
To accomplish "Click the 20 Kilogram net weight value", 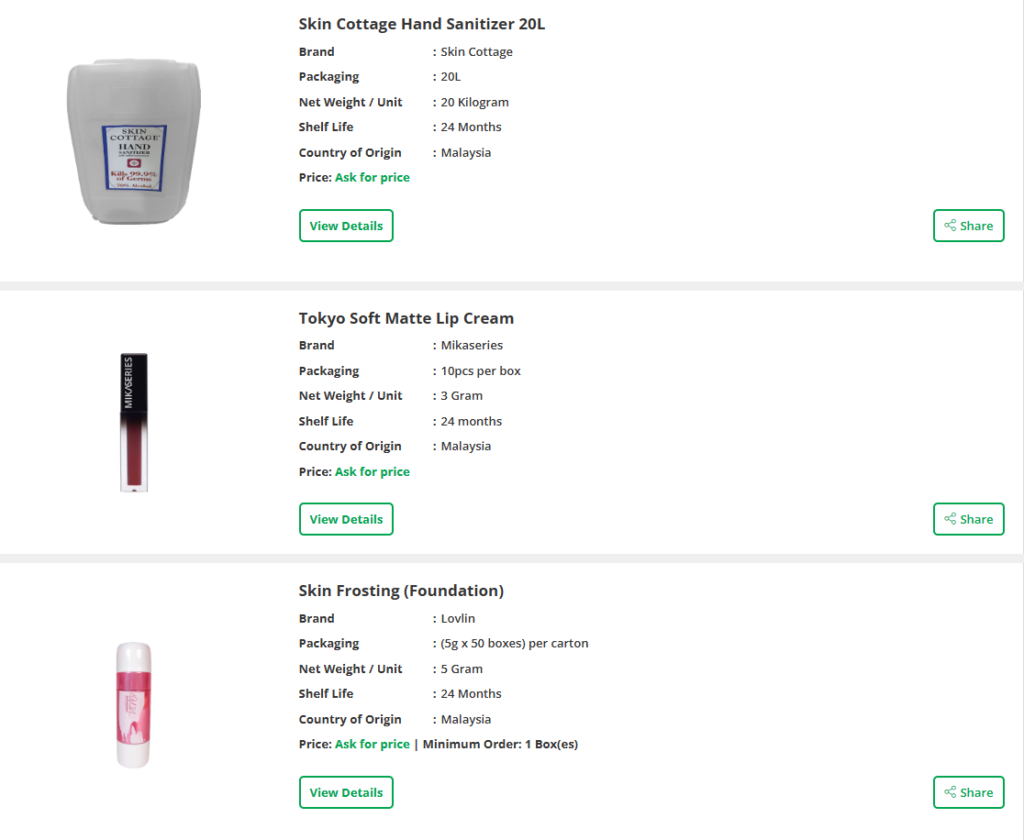I will tap(475, 102).
